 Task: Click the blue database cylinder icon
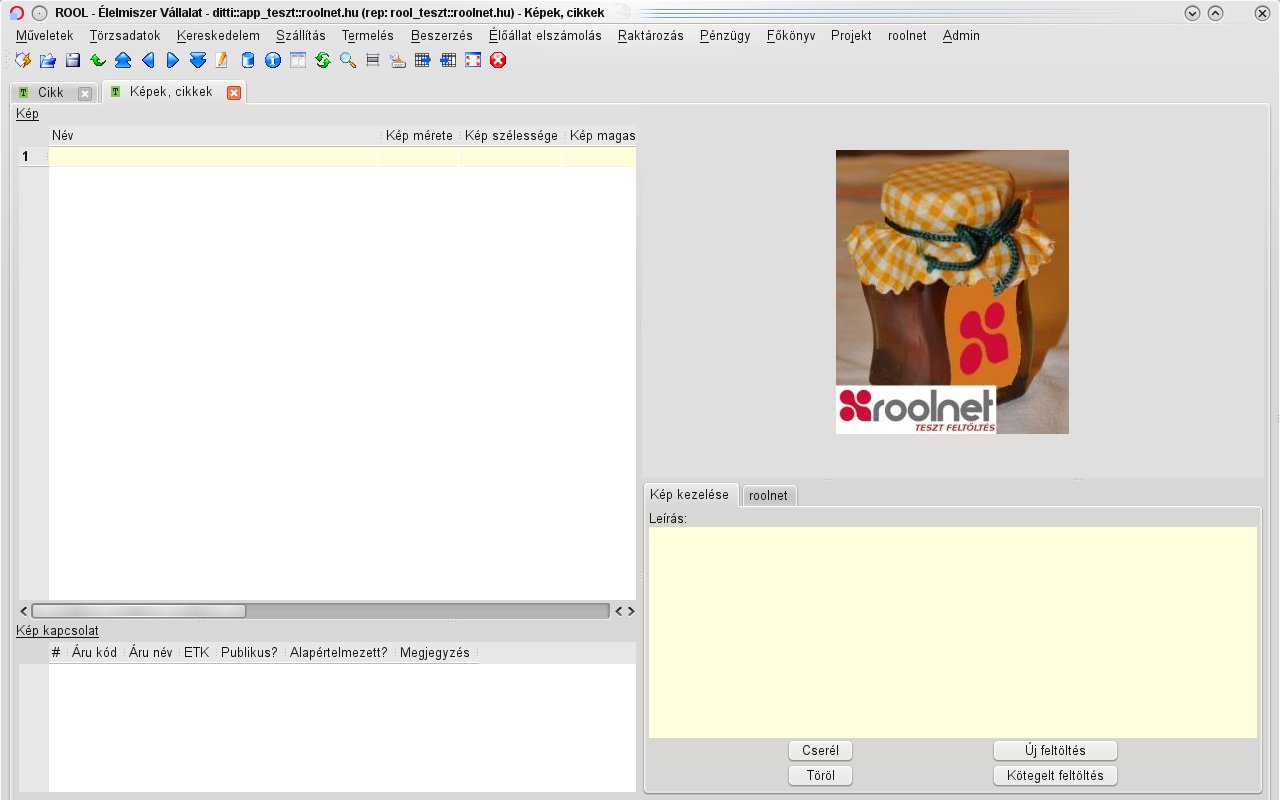248,61
